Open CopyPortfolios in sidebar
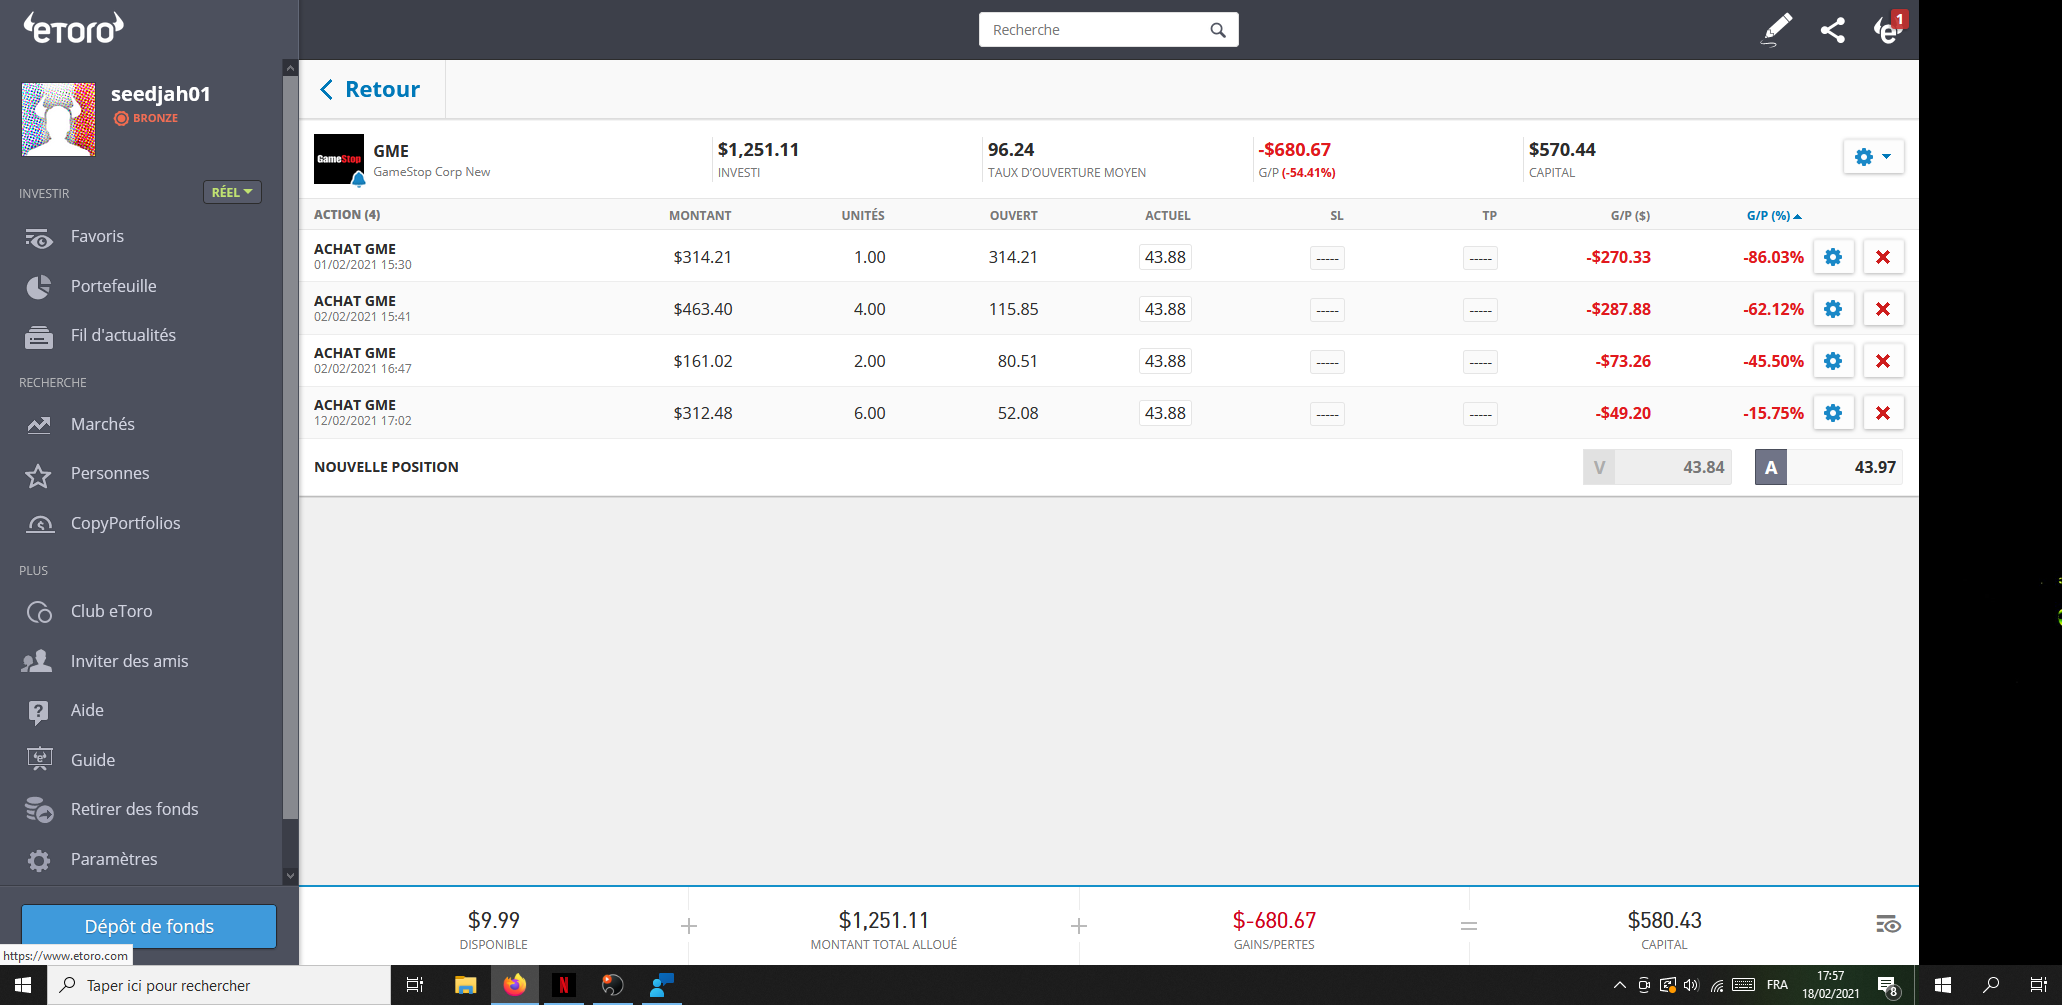 [x=125, y=523]
